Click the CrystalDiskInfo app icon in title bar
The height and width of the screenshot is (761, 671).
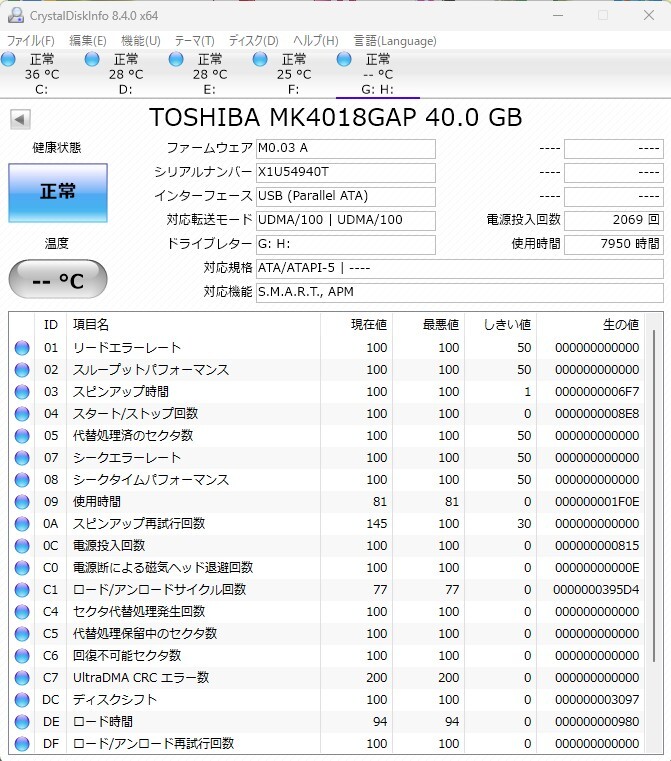coord(15,15)
